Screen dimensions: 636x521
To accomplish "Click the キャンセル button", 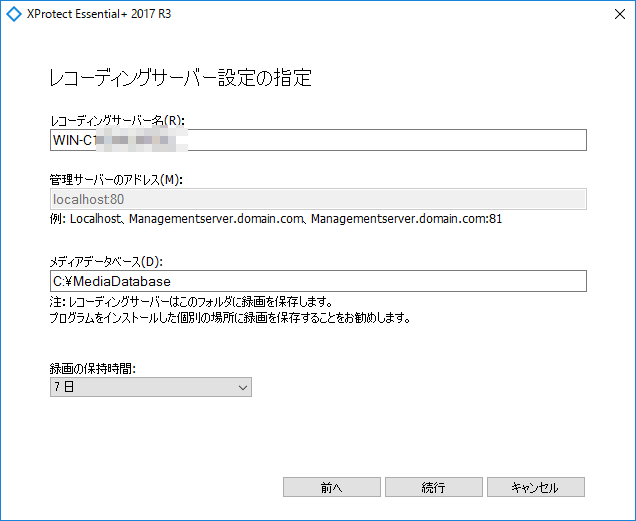I will pos(536,487).
